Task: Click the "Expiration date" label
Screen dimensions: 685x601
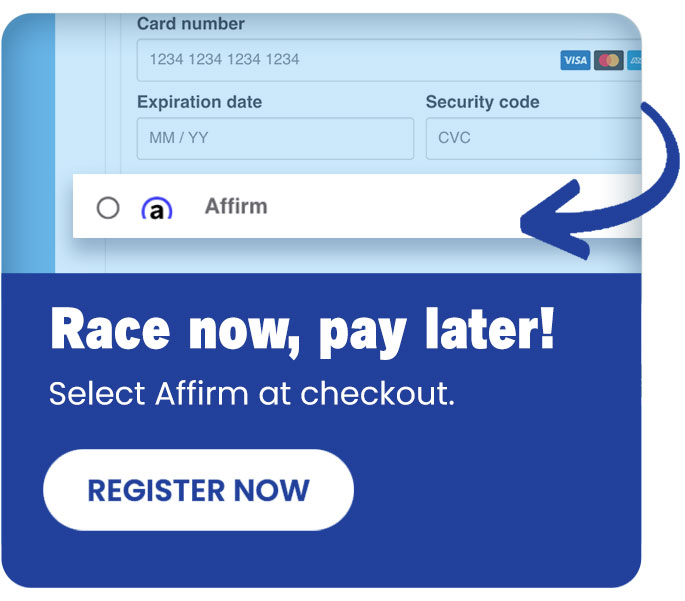Action: [x=199, y=102]
